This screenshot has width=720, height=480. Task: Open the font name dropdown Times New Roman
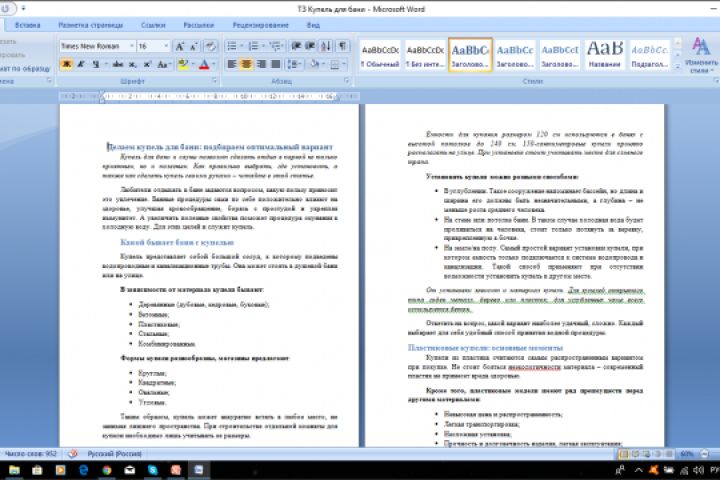pos(132,46)
